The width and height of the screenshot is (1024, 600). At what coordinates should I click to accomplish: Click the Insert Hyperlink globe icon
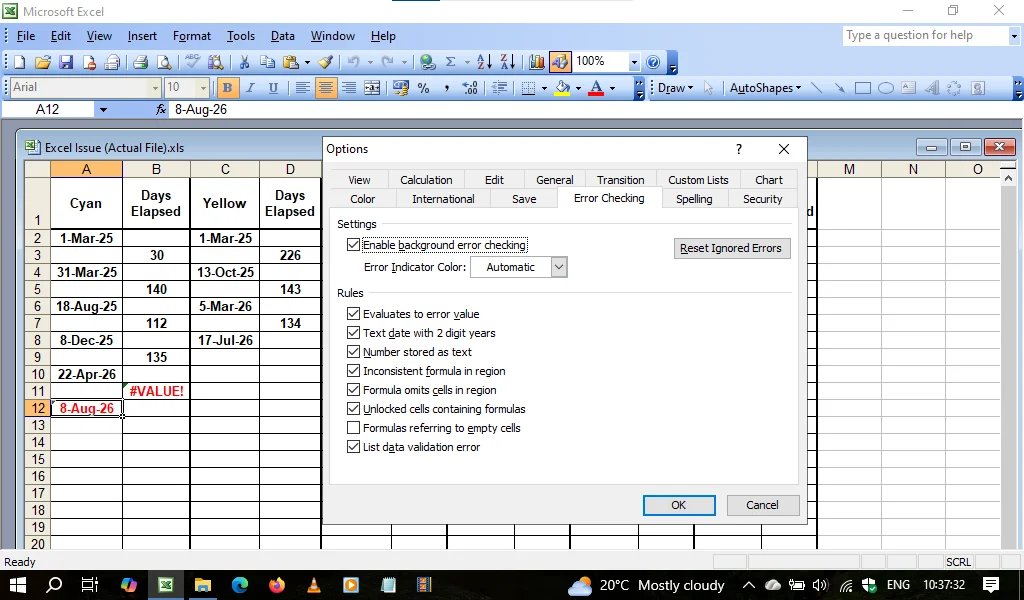[428, 62]
